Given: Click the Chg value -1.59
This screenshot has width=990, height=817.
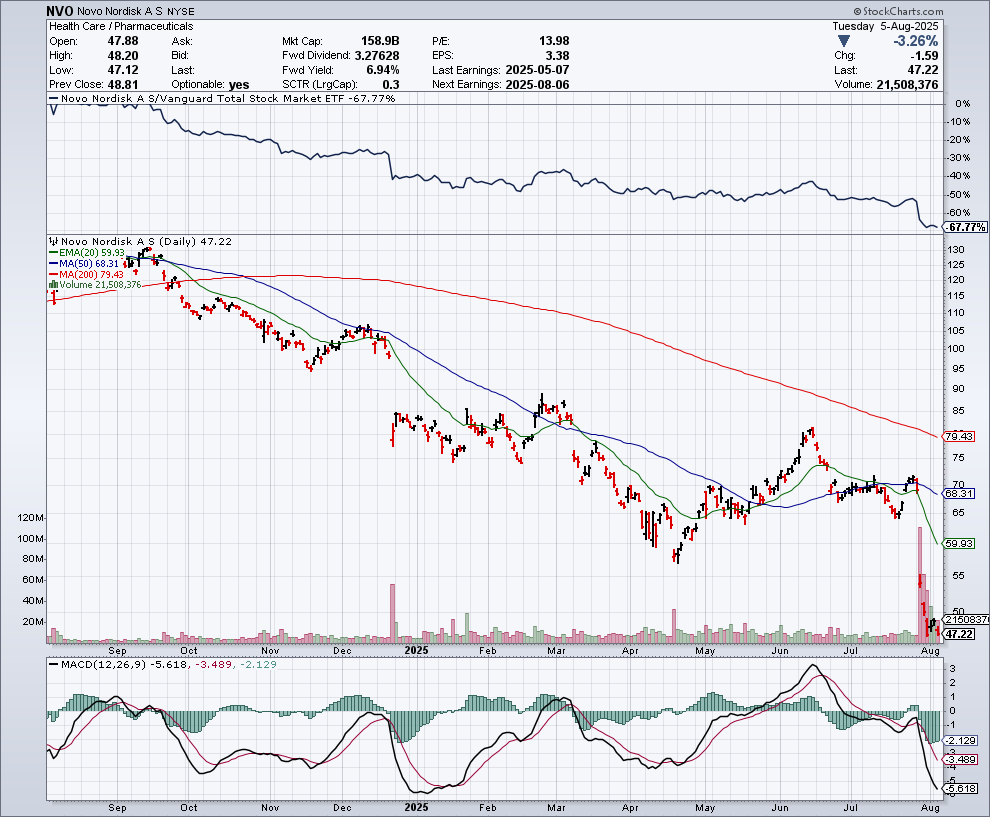Looking at the screenshot, I should coord(923,56).
